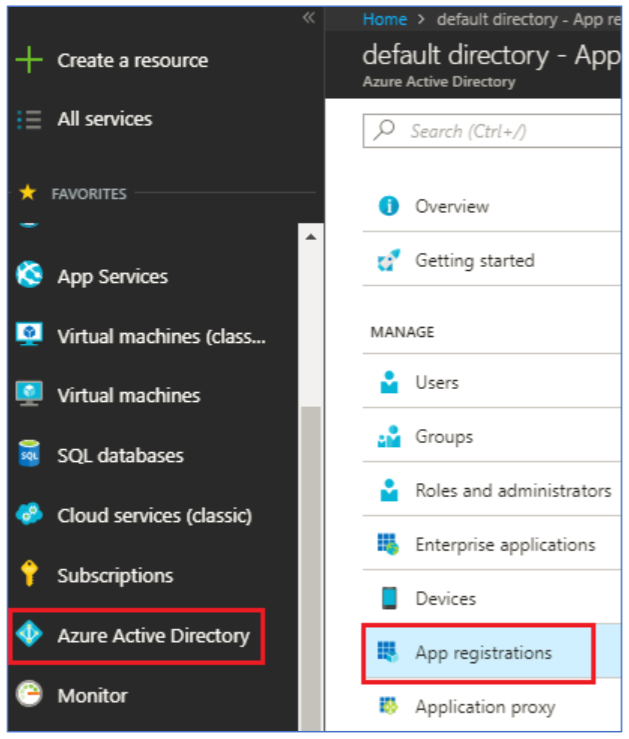Click the Virtual machines monitor icon
This screenshot has height=739, width=629.
click(x=29, y=394)
